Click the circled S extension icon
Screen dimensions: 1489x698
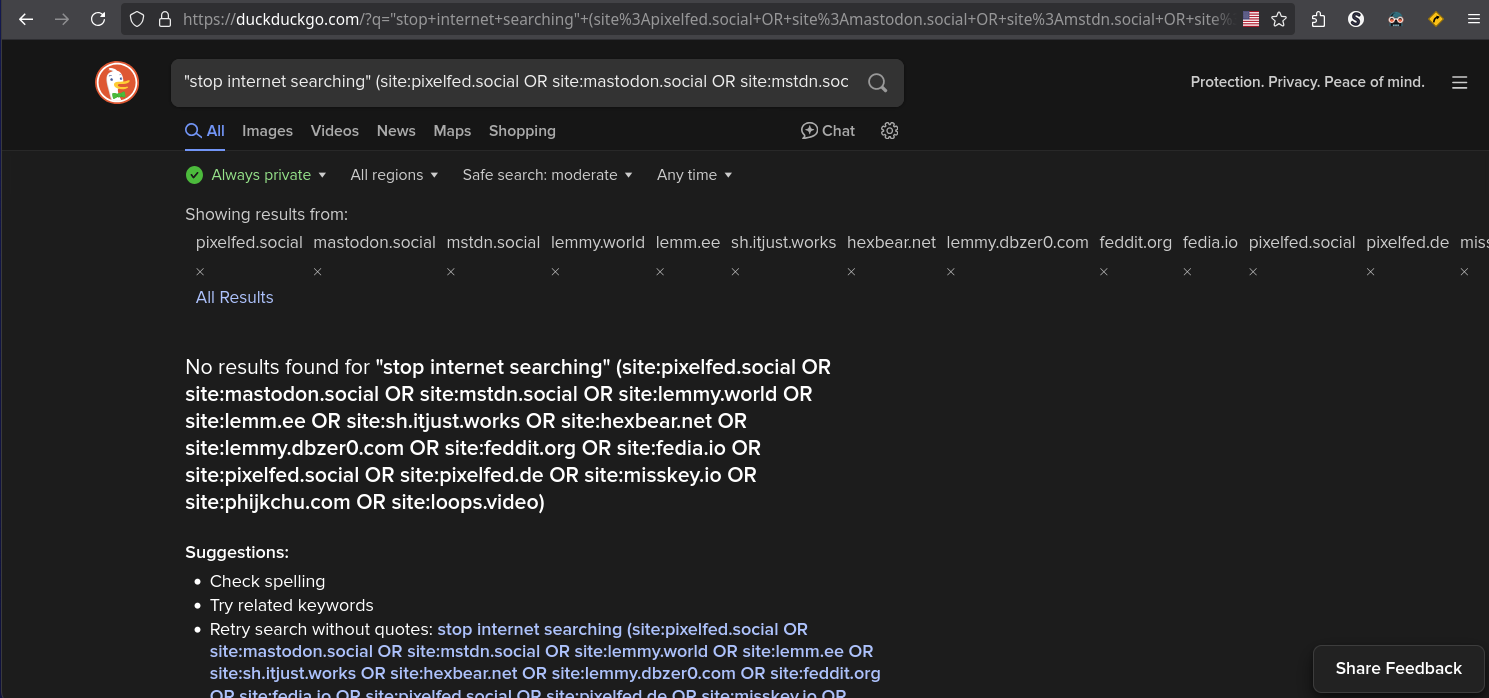(x=1356, y=19)
